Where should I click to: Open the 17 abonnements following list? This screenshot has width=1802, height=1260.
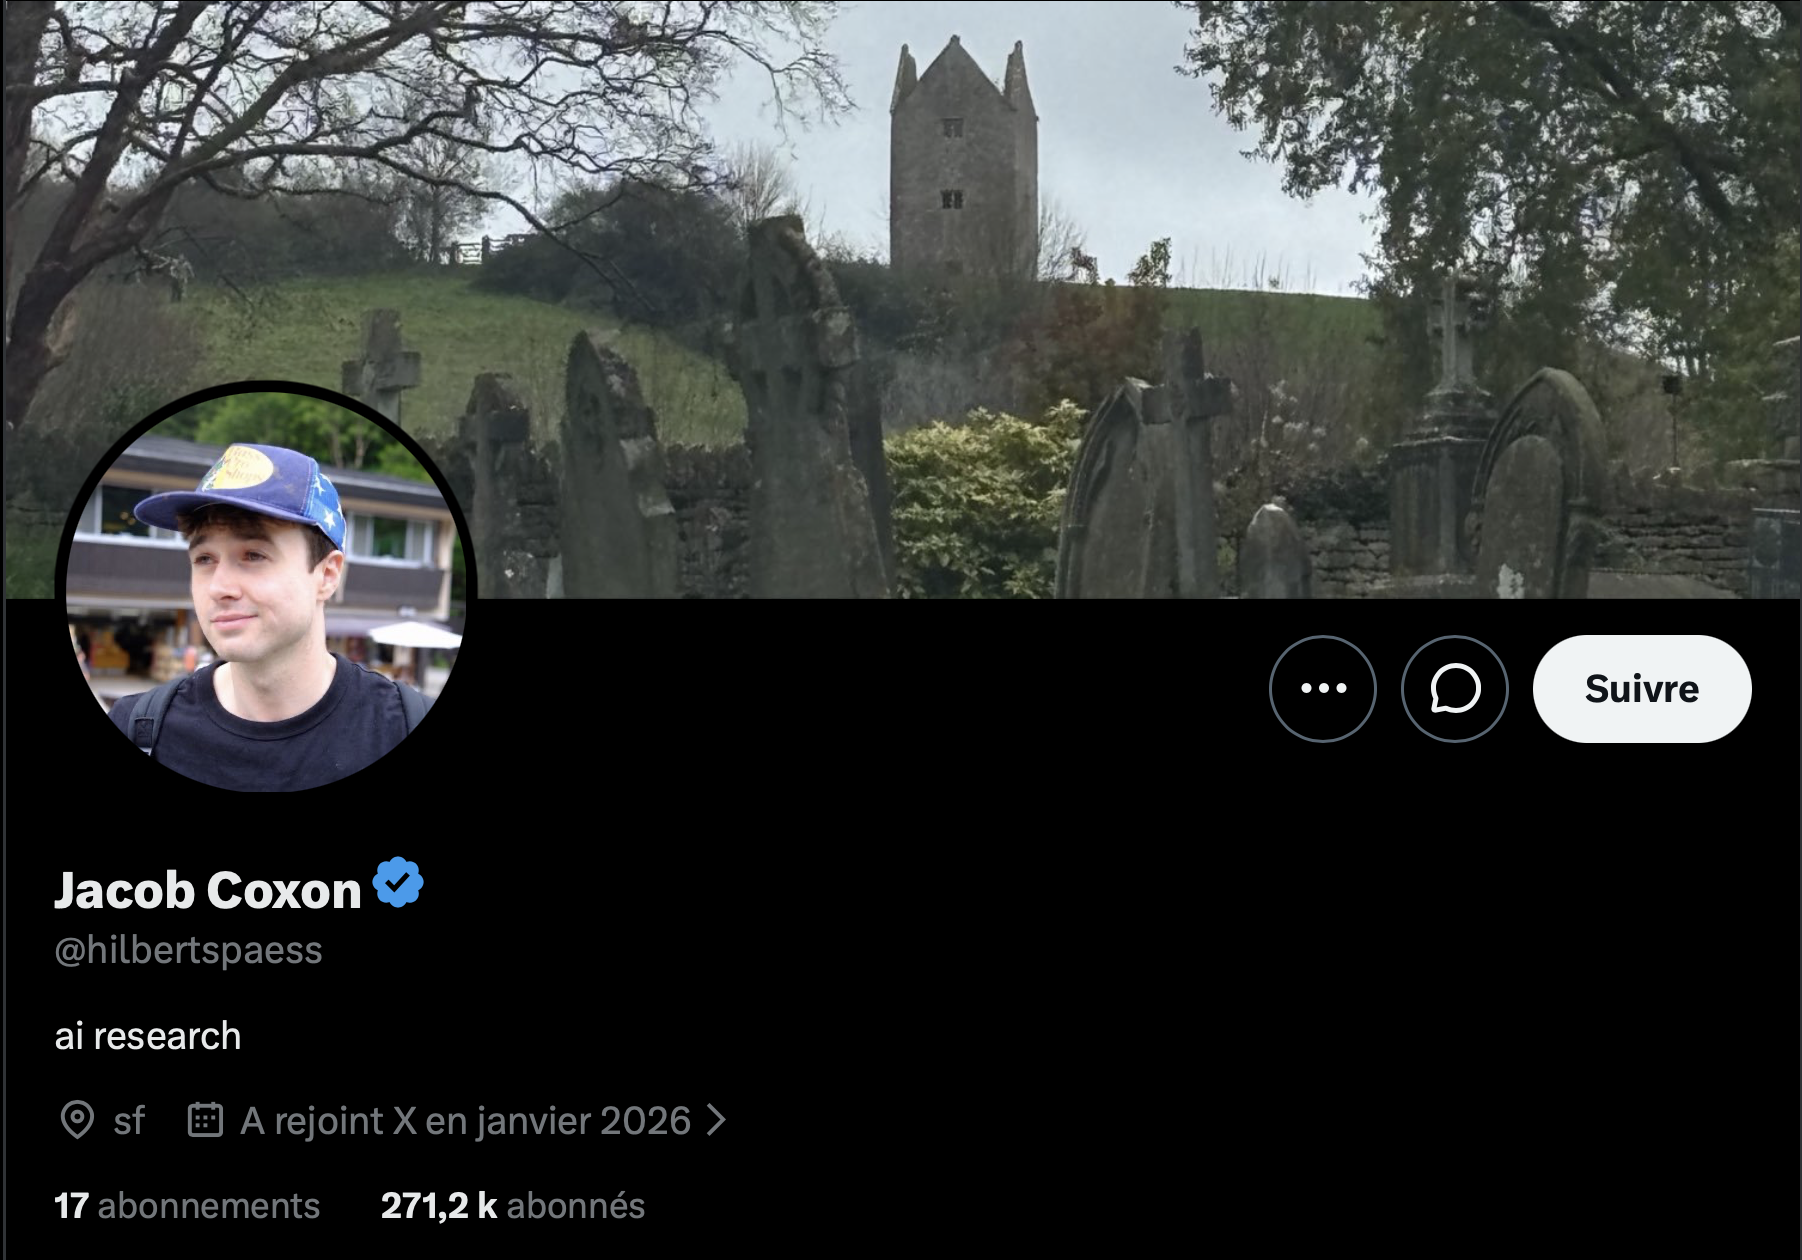[187, 1205]
